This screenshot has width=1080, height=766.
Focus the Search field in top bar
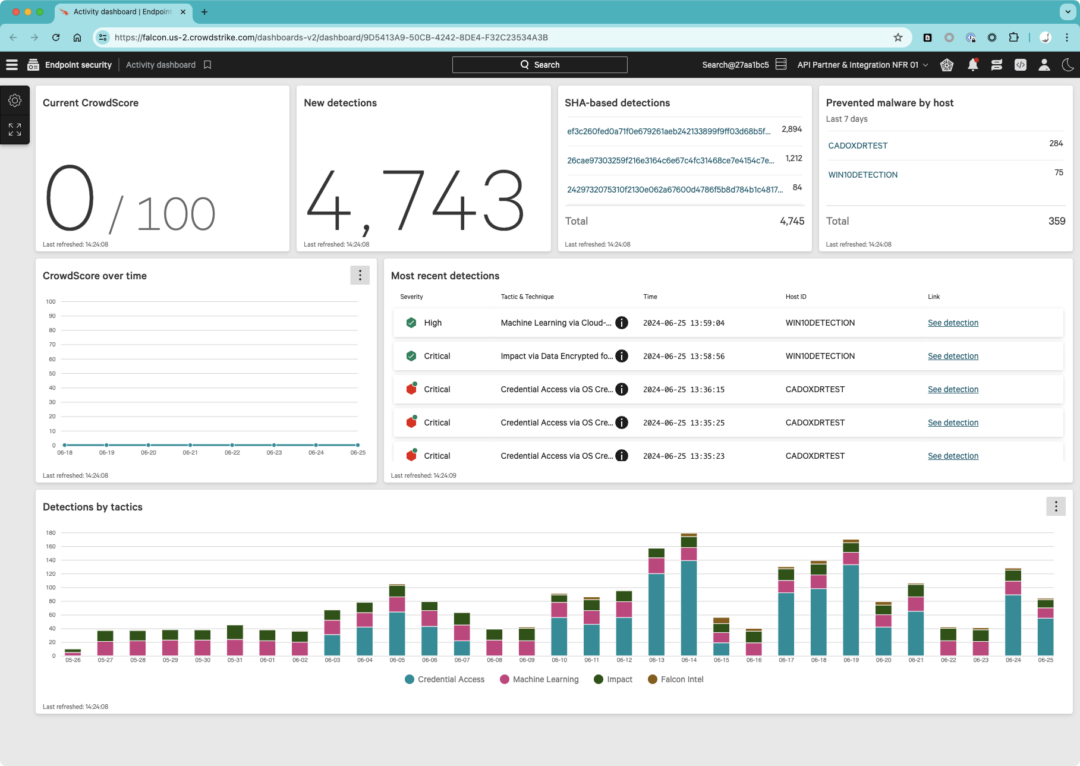pos(539,65)
